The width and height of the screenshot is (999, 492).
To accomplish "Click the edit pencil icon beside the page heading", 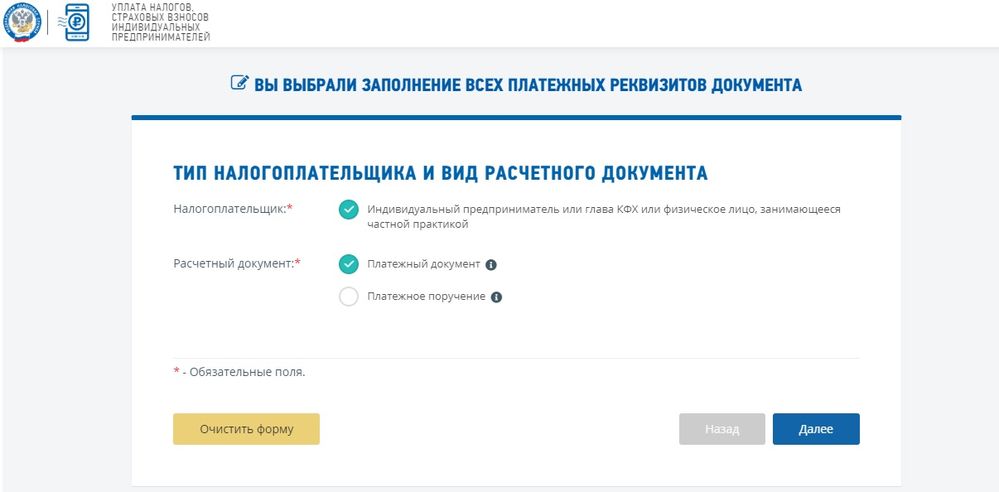I will tap(239, 83).
